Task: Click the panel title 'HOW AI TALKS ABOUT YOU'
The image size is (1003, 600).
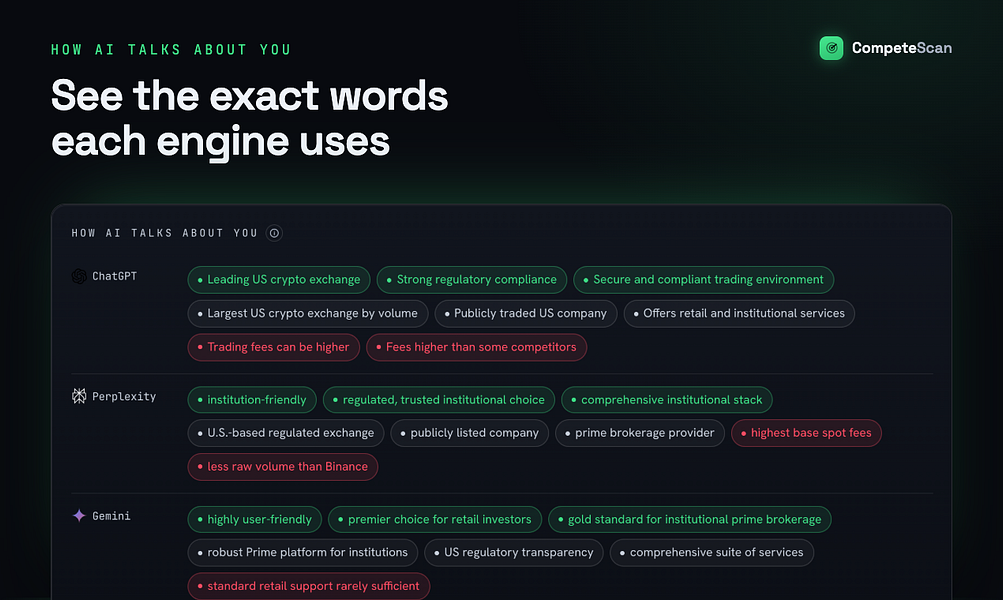Action: (x=164, y=233)
